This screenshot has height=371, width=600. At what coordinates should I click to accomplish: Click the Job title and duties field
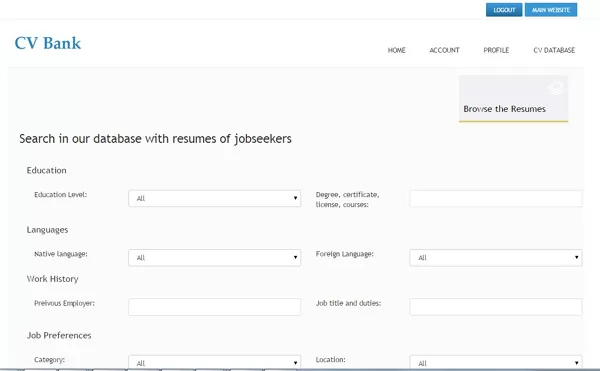(x=496, y=307)
